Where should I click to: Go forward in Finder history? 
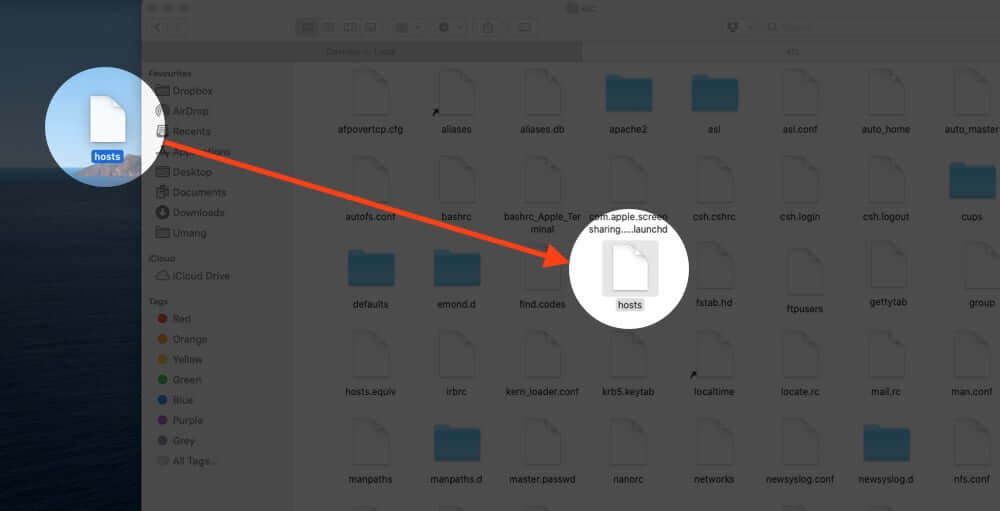point(179,27)
